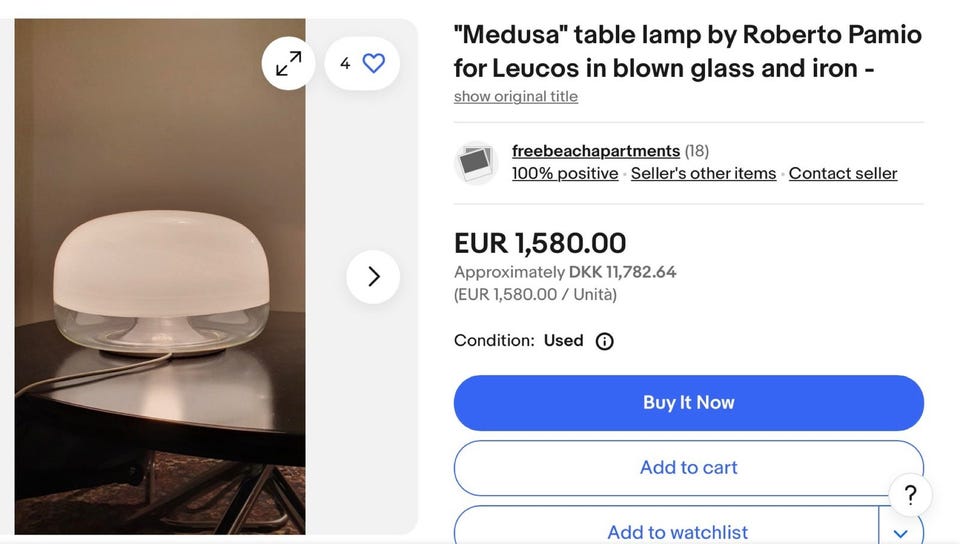Click the seller feedback count (18)
The height and width of the screenshot is (544, 960).
point(697,151)
